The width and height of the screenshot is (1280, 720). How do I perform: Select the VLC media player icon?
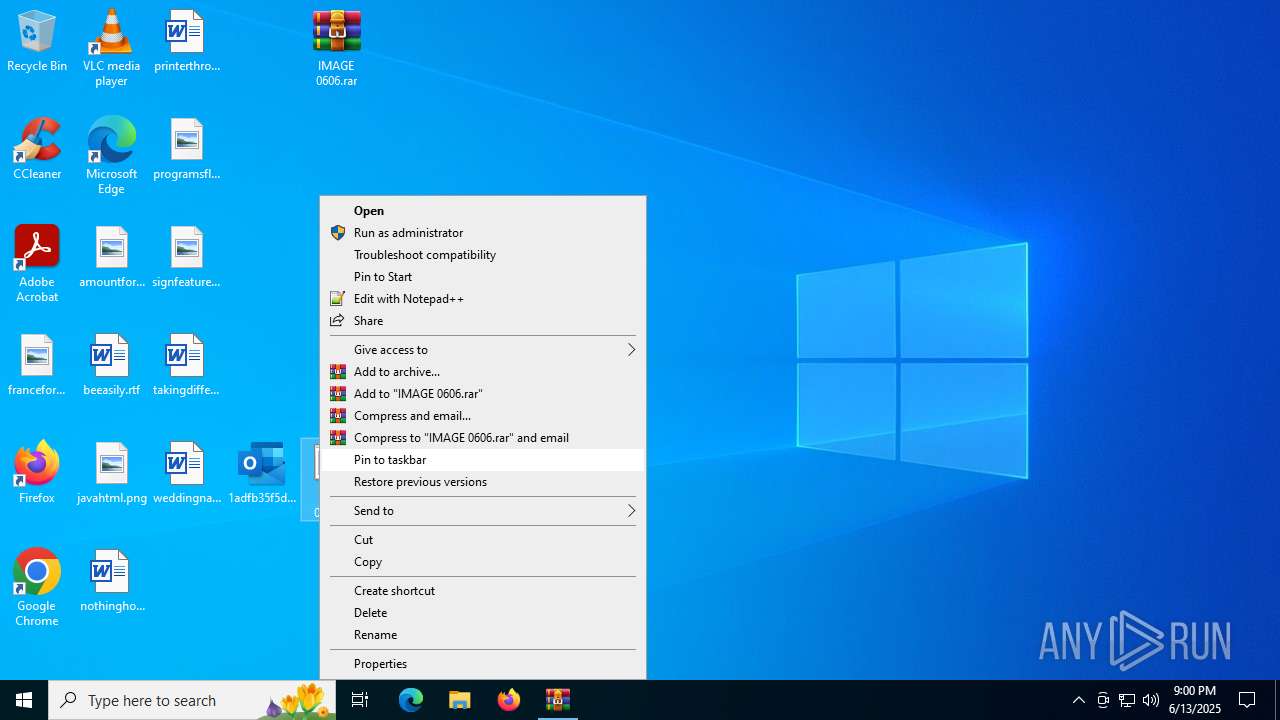coord(111,48)
